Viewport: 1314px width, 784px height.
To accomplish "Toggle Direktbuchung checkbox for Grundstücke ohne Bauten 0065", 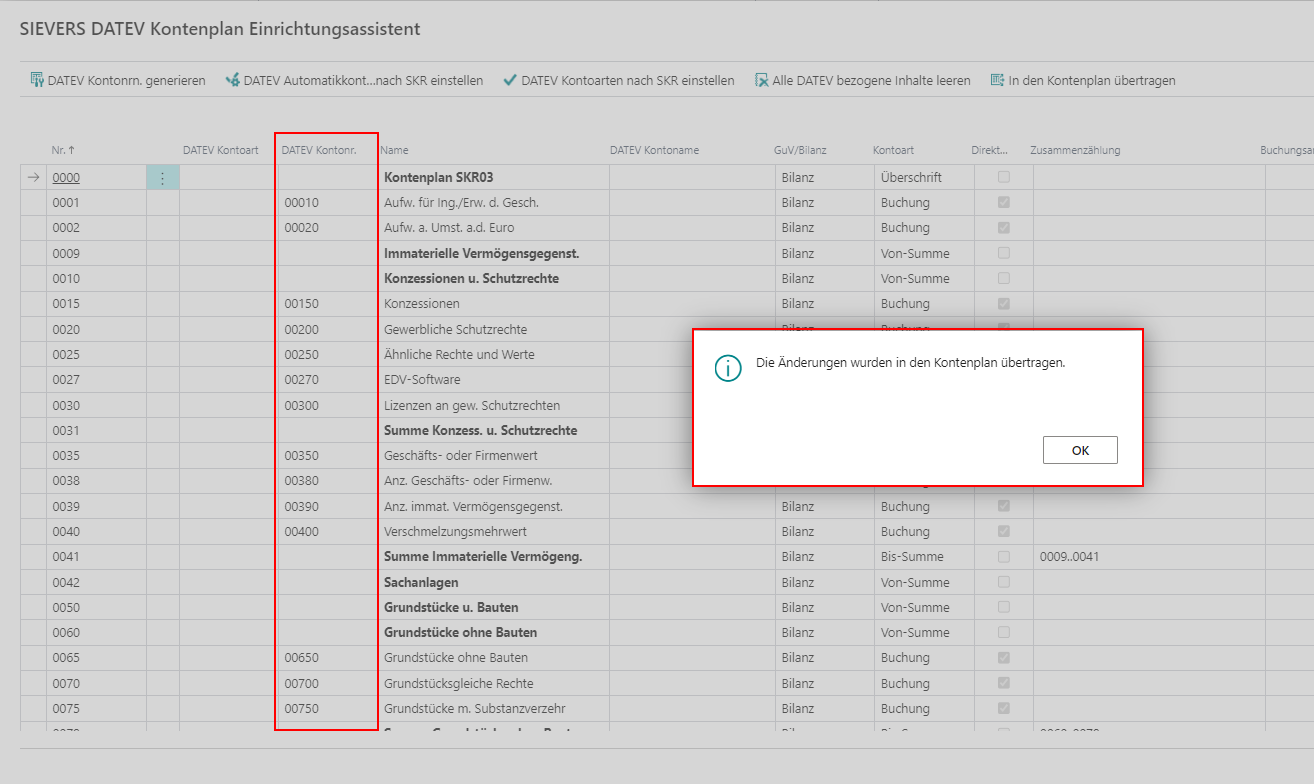I will tap(1003, 658).
